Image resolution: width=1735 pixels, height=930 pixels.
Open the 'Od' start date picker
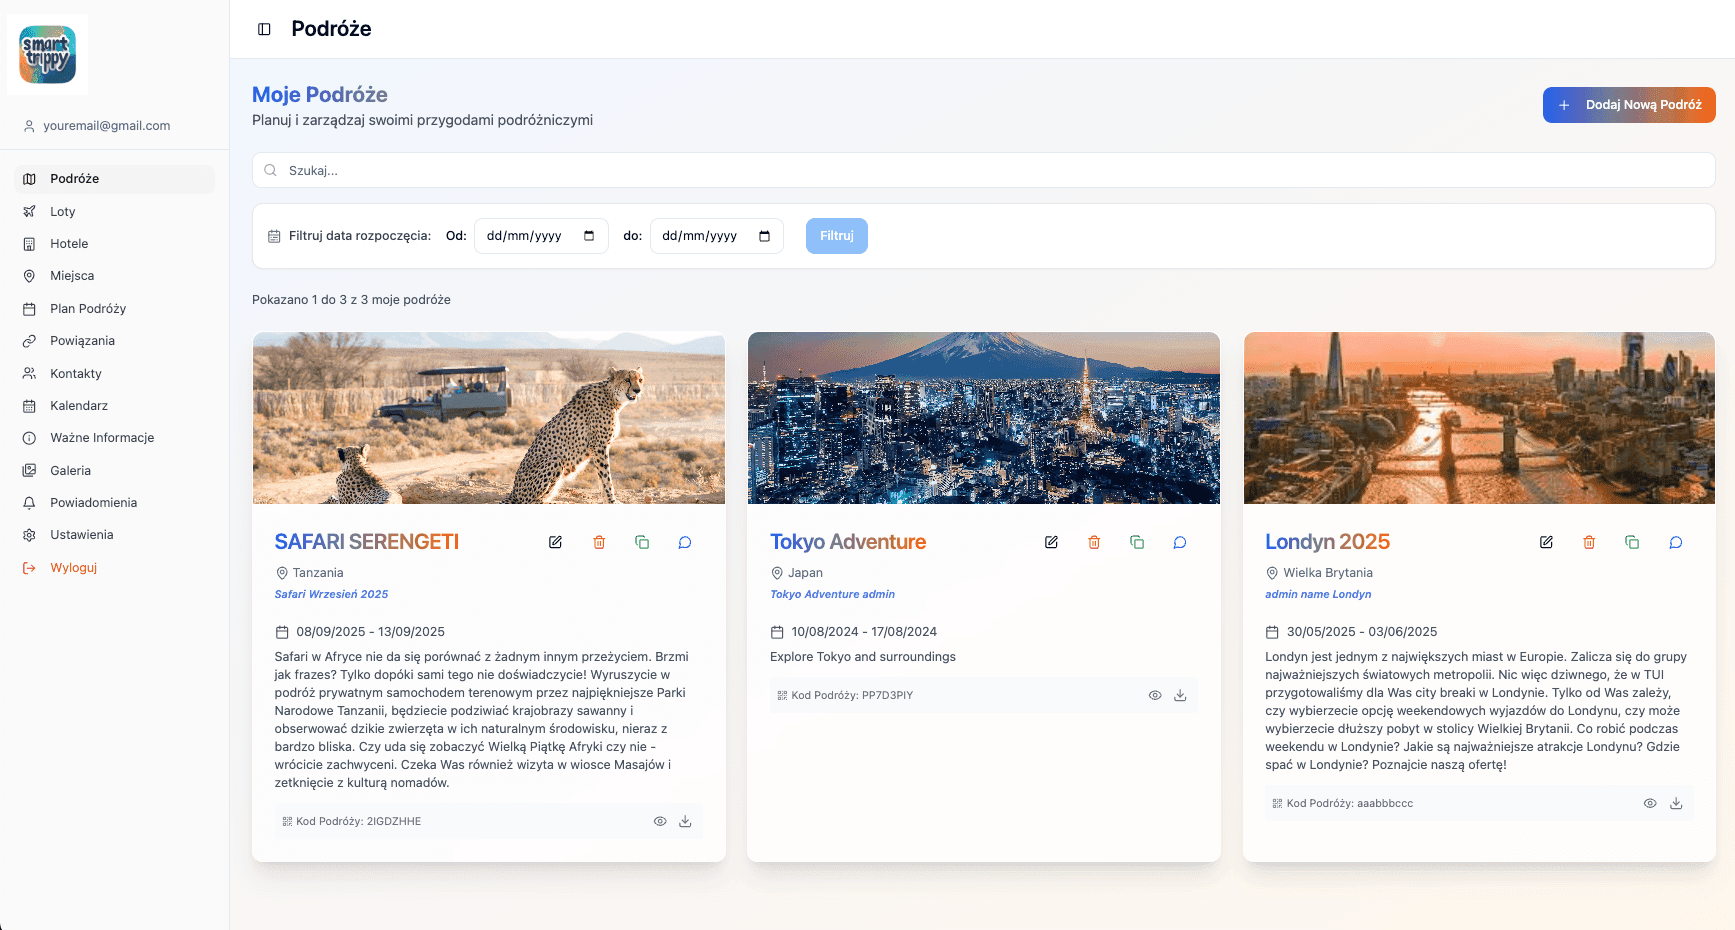pos(589,236)
